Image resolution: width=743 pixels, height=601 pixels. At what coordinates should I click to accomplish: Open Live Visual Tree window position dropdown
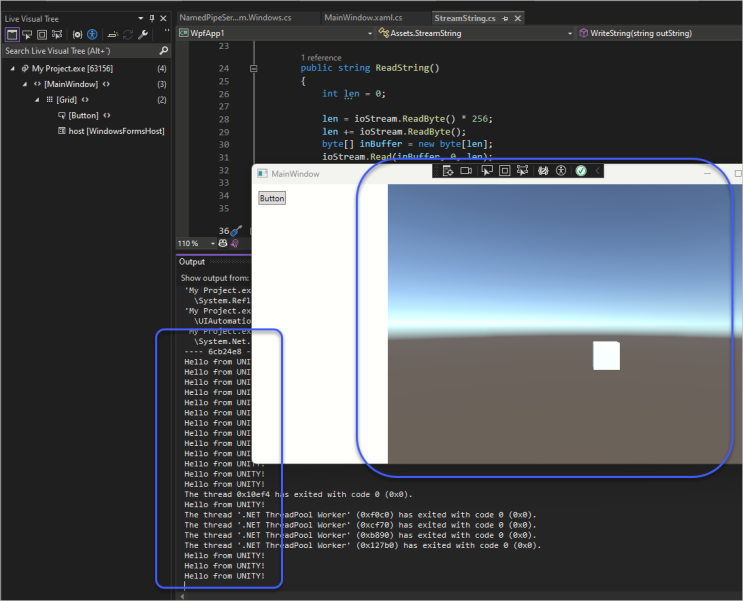click(x=141, y=18)
